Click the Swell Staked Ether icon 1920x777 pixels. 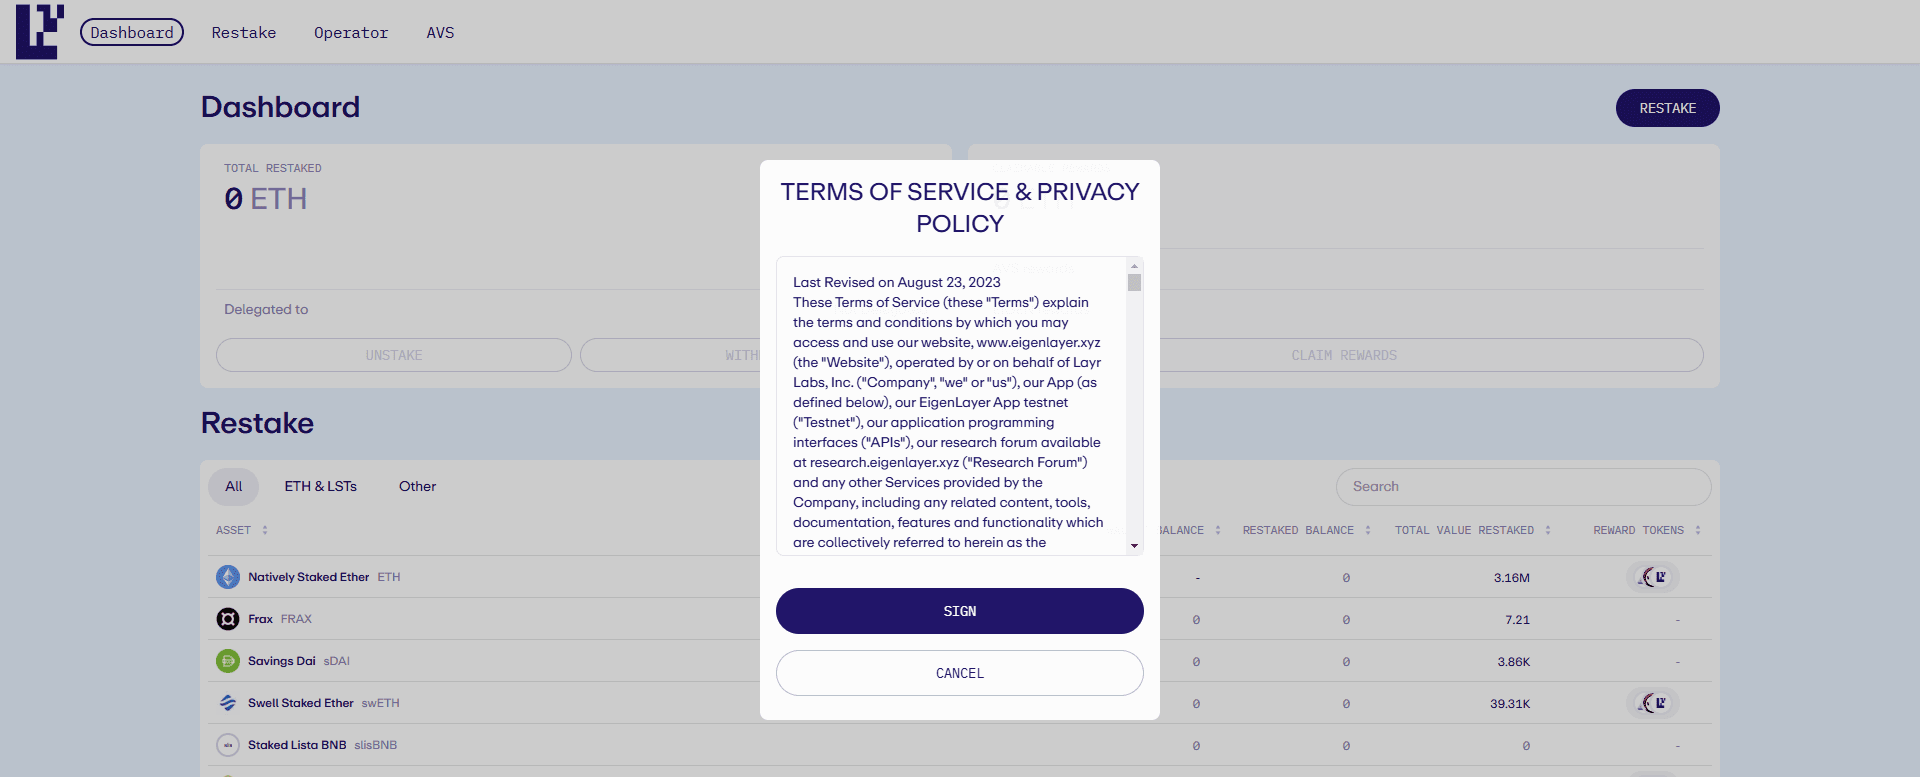228,703
